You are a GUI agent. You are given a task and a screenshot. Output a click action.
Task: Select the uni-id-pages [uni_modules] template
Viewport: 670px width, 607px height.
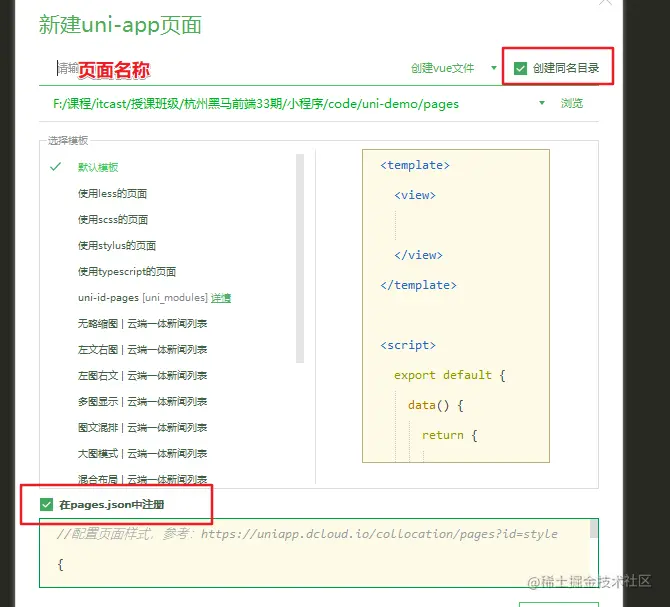[x=143, y=298]
